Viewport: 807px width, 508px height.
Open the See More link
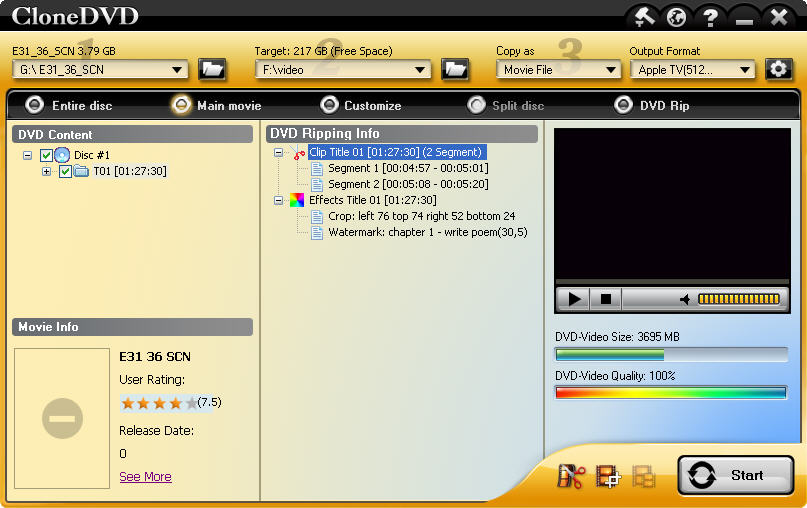(145, 477)
